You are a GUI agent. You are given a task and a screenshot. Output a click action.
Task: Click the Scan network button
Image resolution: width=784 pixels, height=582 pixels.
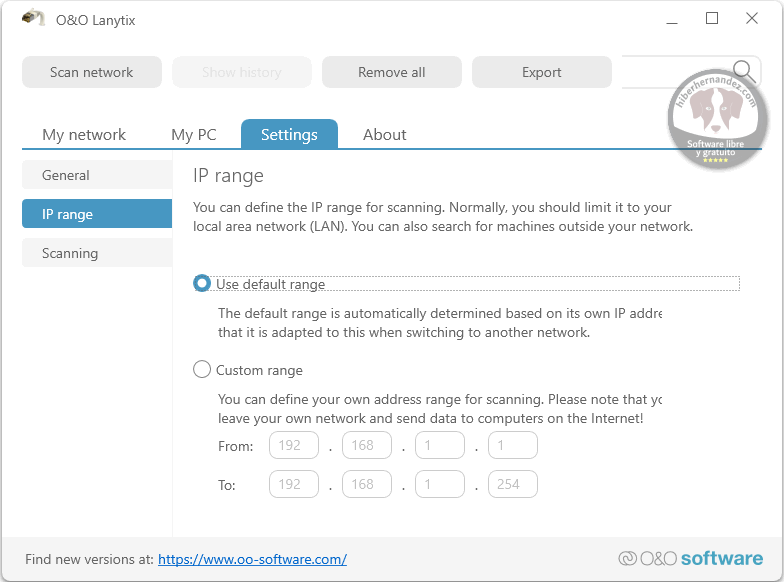pyautogui.click(x=92, y=72)
